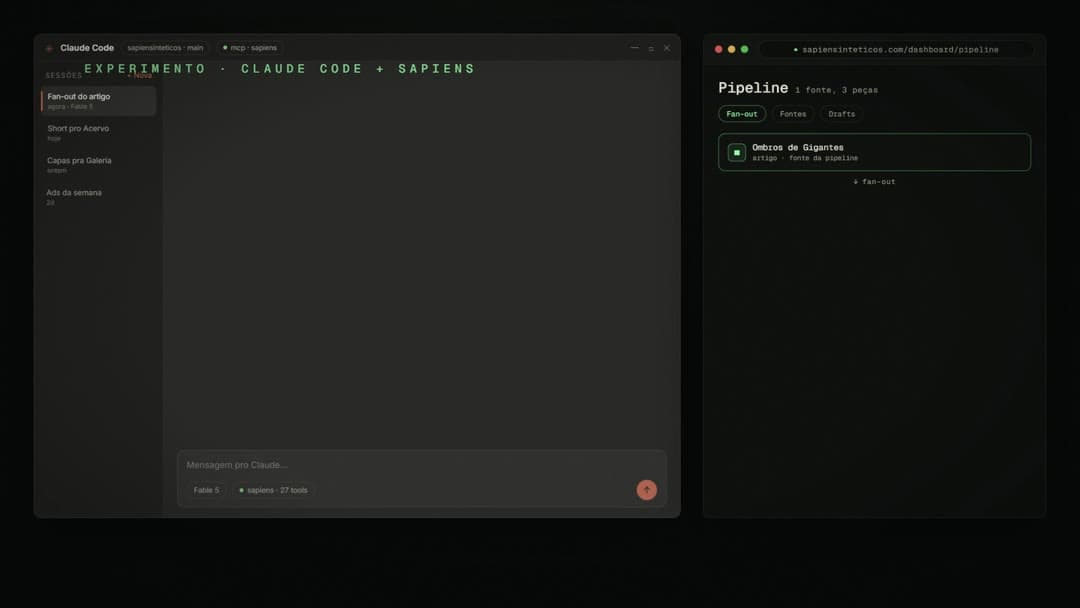This screenshot has width=1080, height=608.
Task: Click the '1 fonte, 3 peças' text
Action: [836, 90]
